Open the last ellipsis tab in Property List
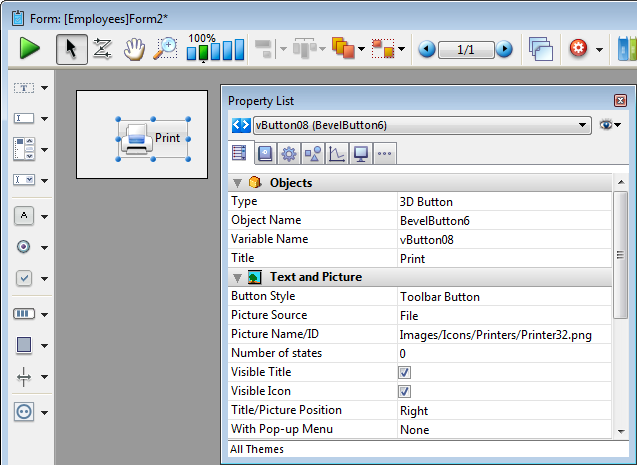Screen dimensions: 637x465 (x=384, y=153)
